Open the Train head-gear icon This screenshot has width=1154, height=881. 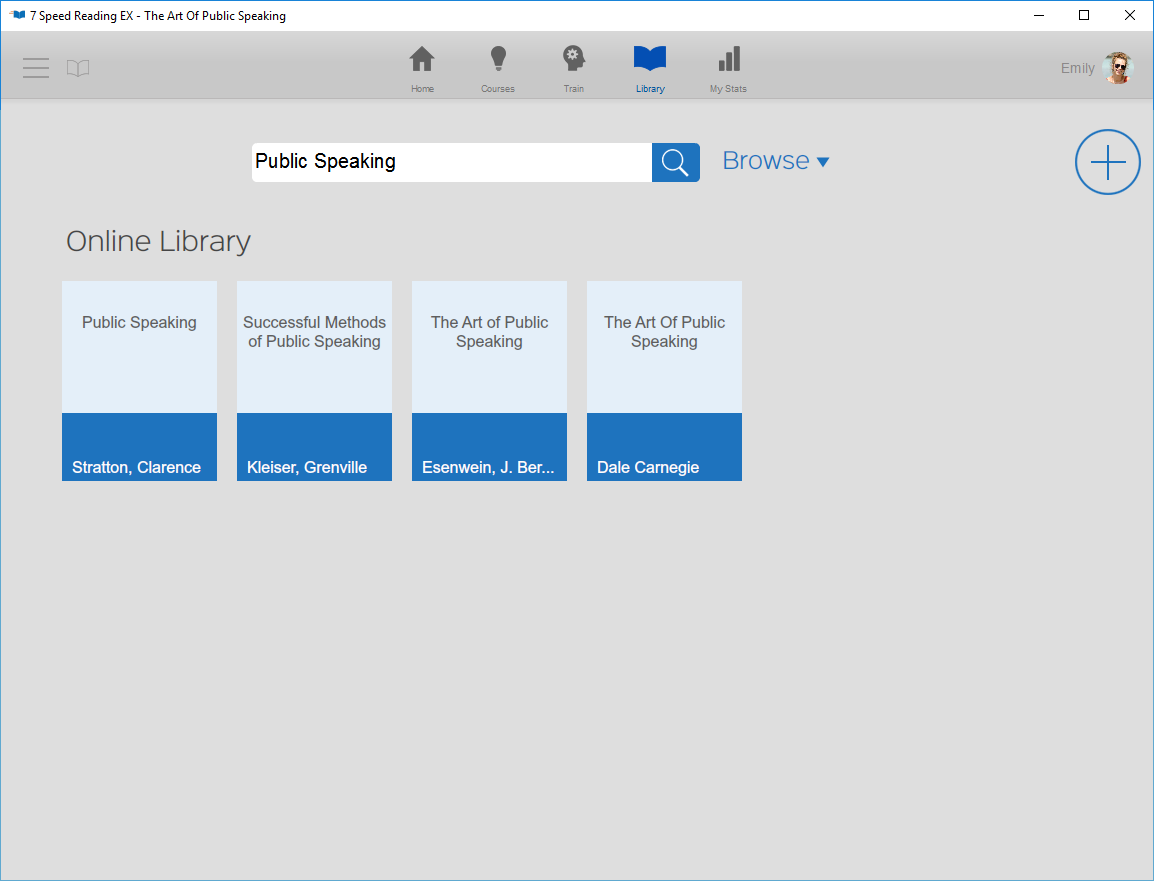coord(573,61)
